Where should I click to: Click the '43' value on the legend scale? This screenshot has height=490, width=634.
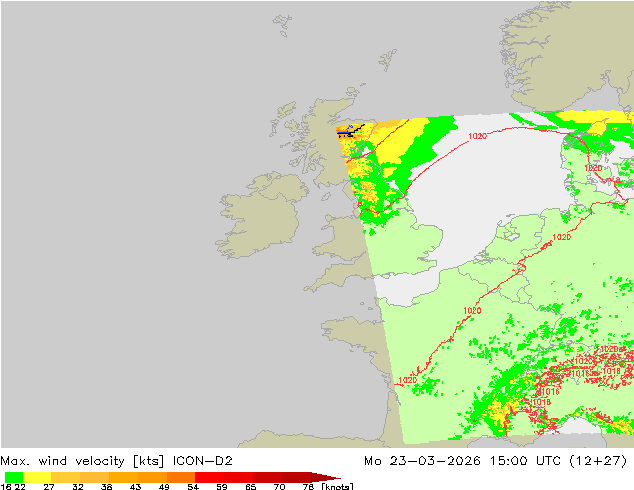click(x=135, y=486)
